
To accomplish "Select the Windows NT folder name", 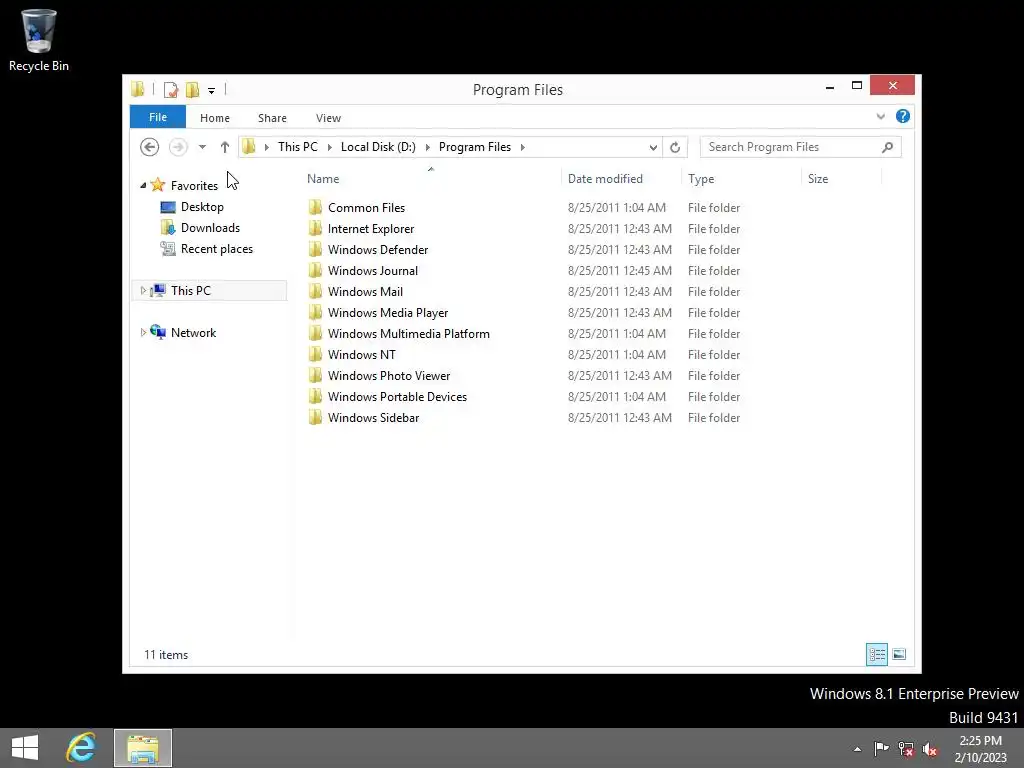I will (x=362, y=355).
